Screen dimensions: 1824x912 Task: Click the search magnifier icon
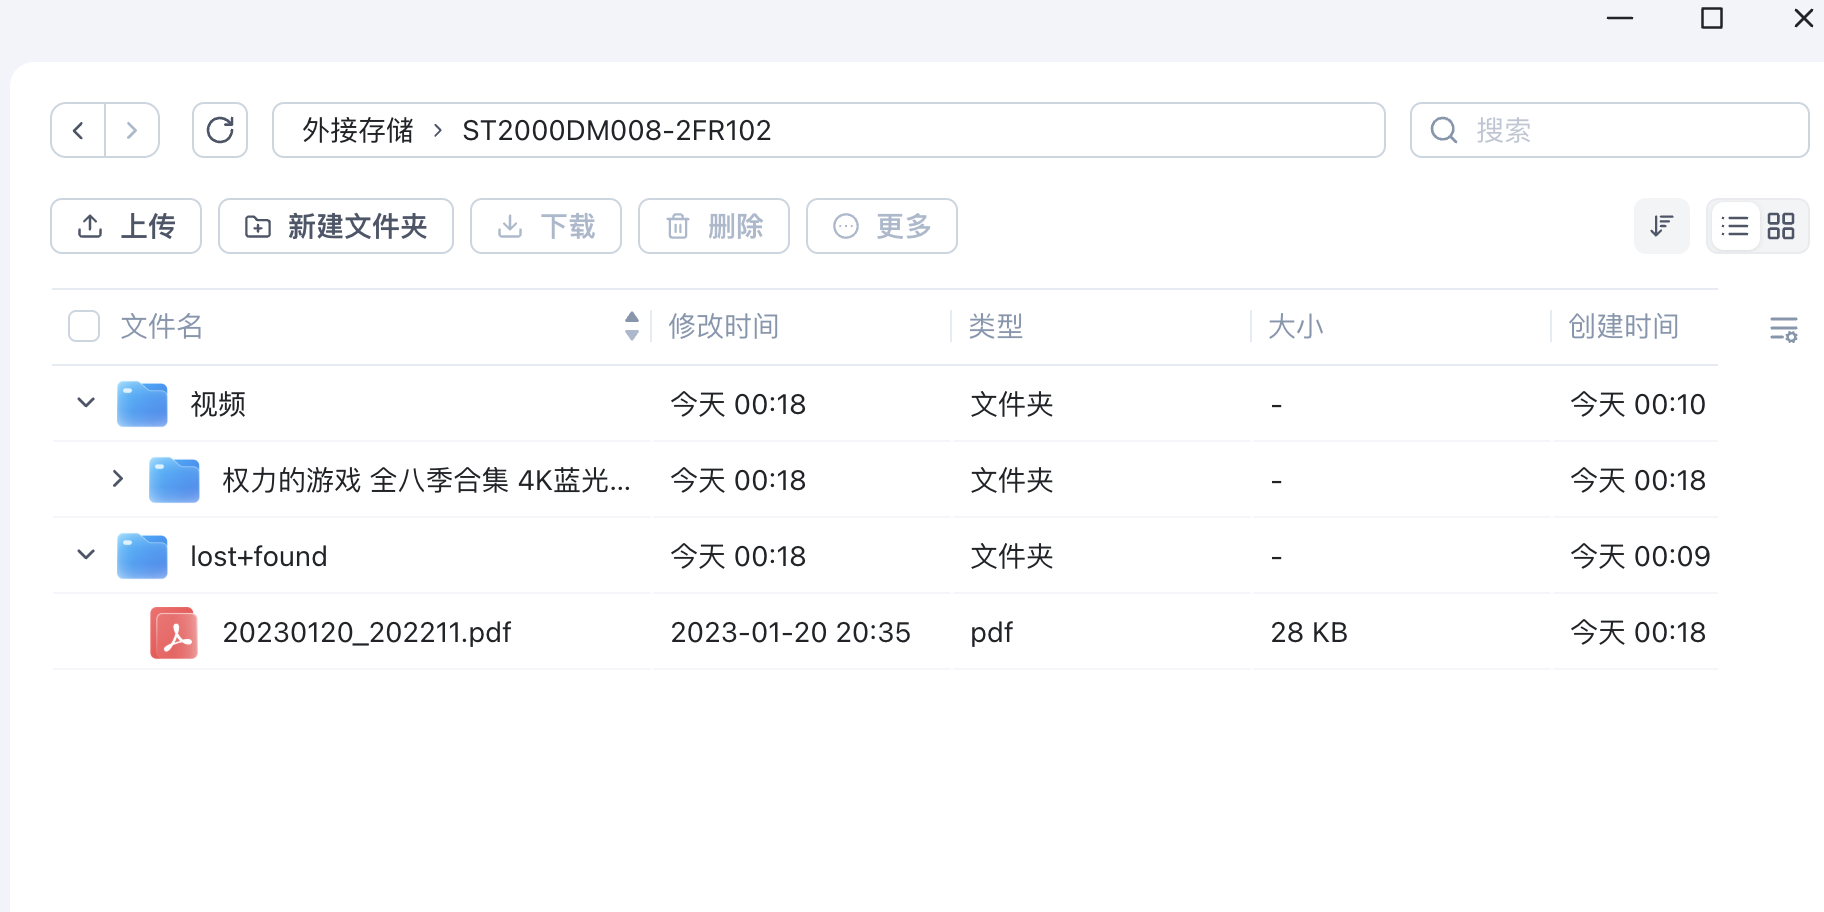(1443, 130)
